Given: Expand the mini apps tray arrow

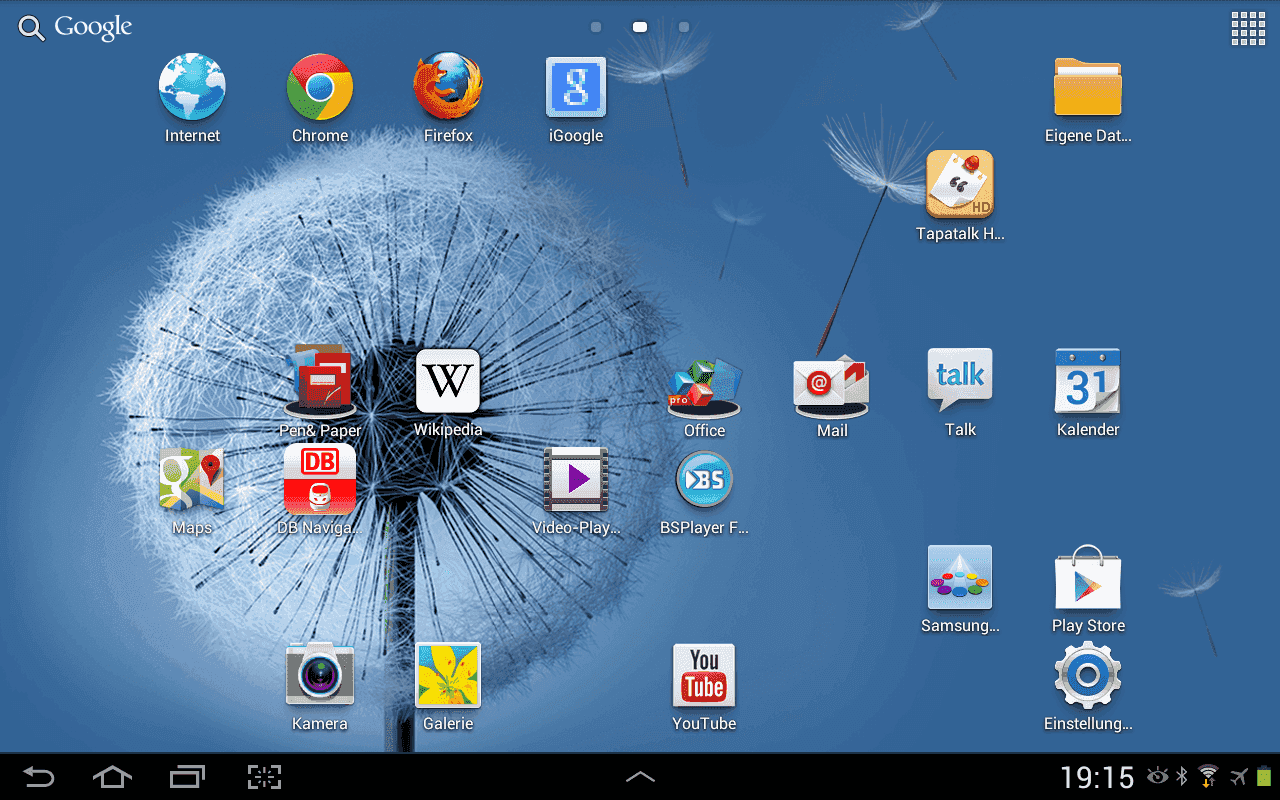Looking at the screenshot, I should (640, 777).
